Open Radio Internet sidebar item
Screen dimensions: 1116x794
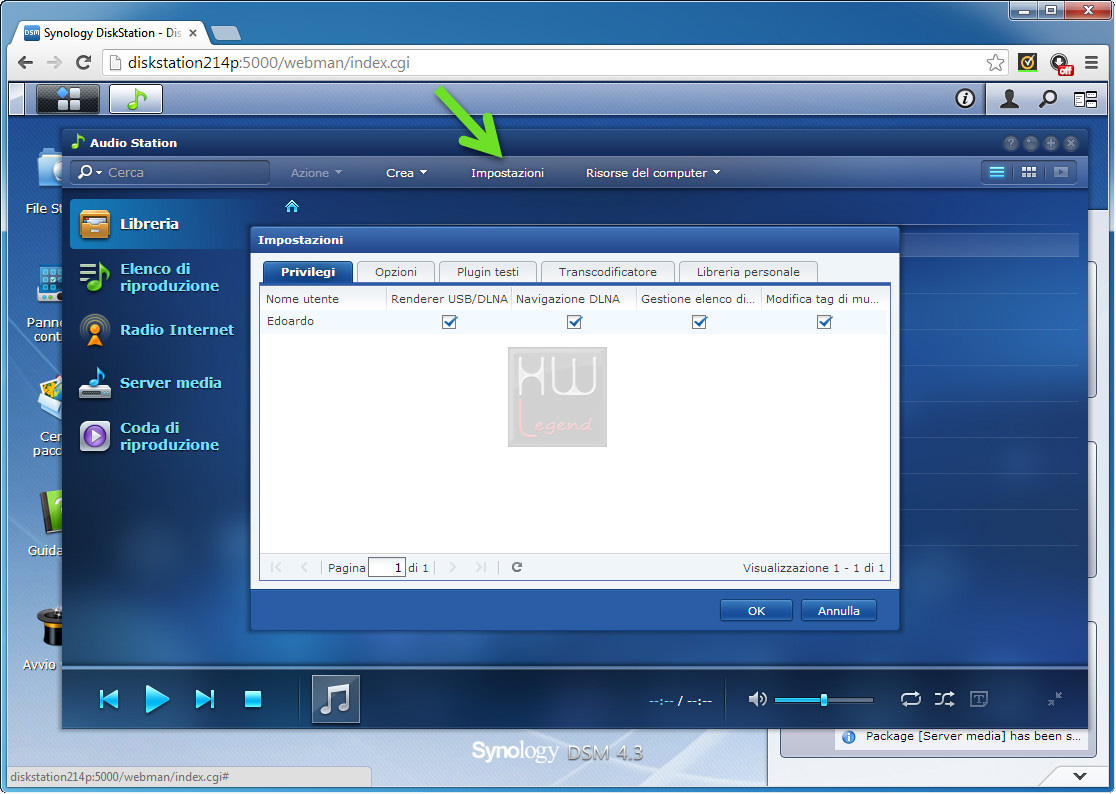[159, 330]
